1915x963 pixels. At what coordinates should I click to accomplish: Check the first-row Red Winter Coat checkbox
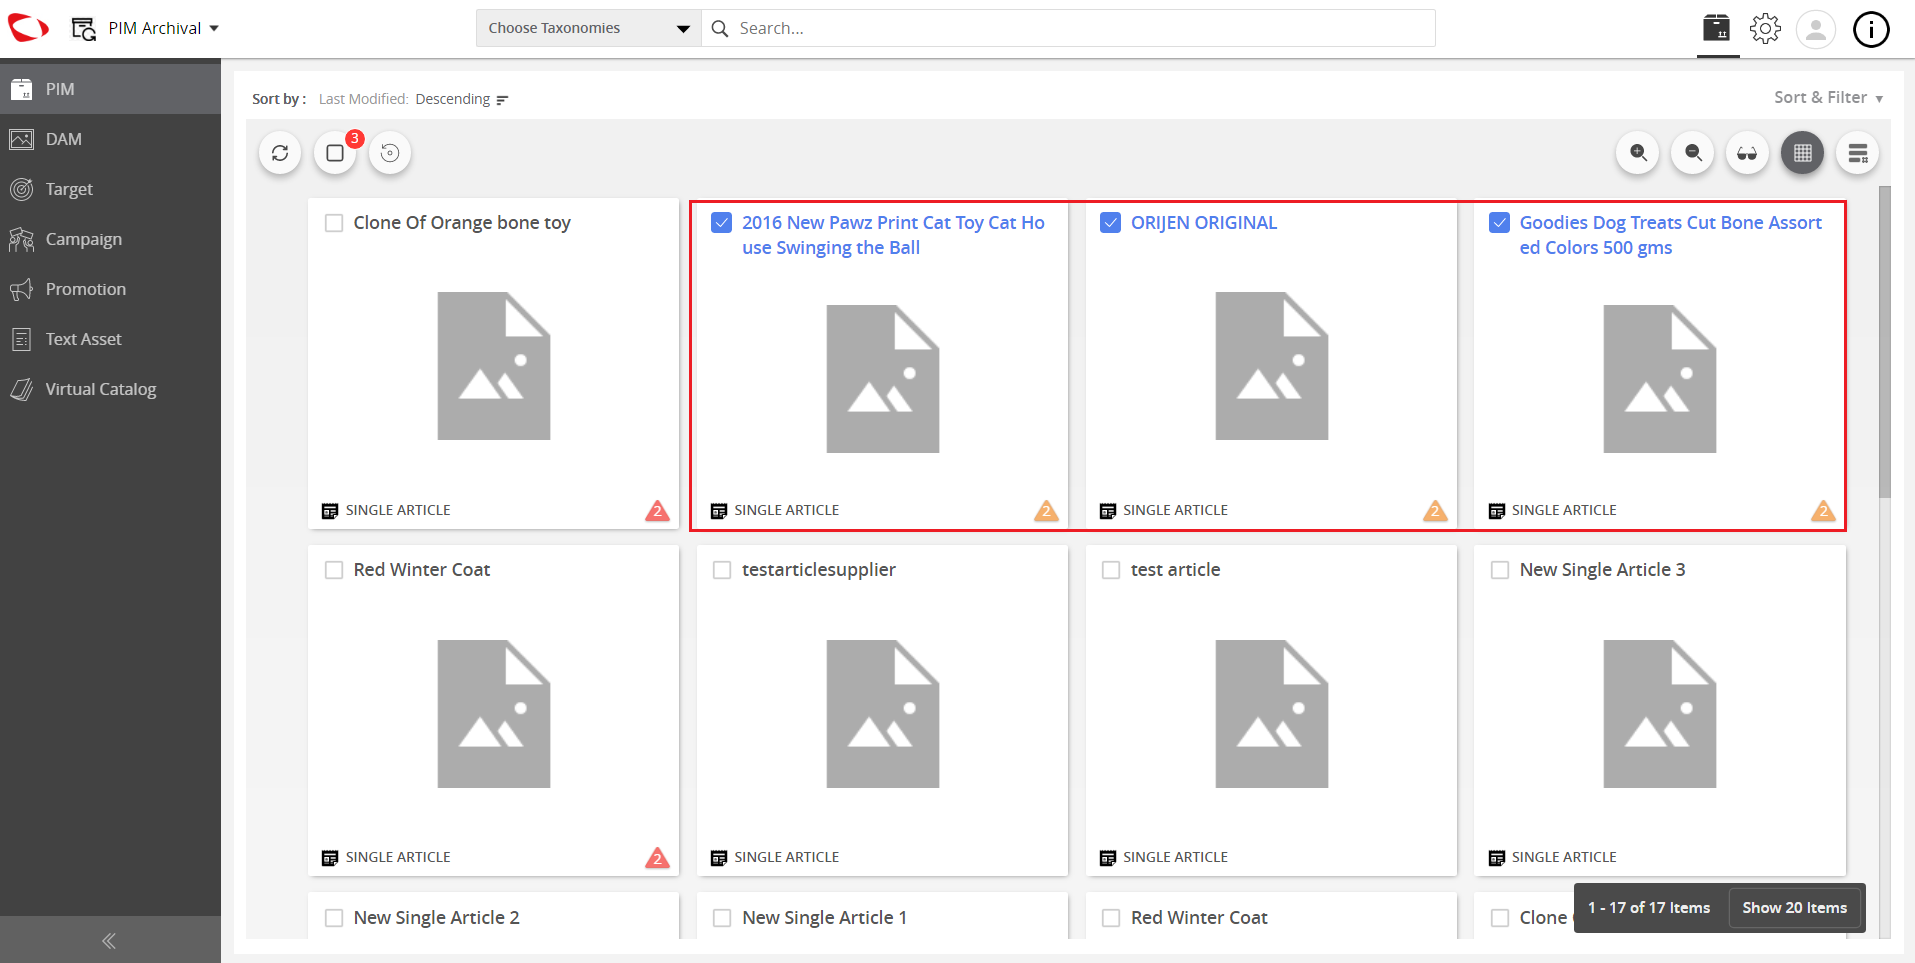click(x=334, y=570)
